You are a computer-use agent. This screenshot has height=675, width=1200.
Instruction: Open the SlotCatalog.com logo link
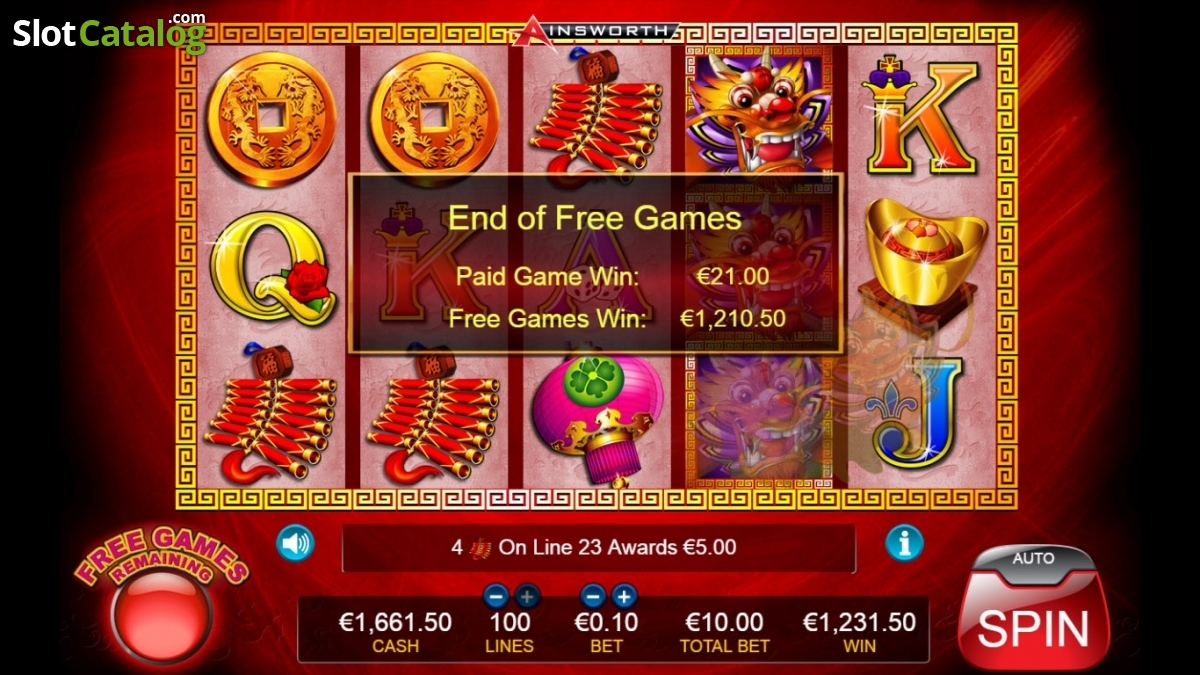[110, 32]
